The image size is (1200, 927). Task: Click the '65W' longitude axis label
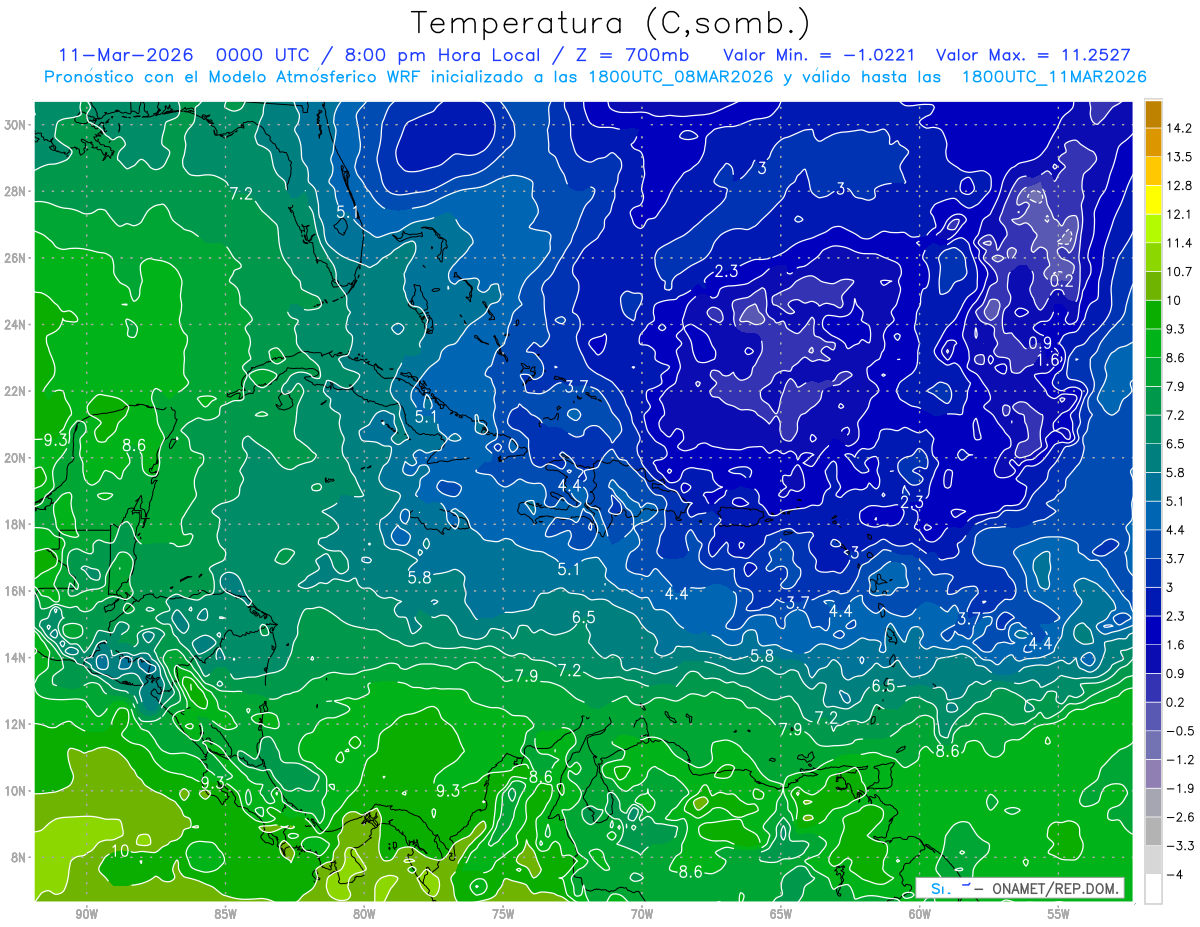coord(781,914)
